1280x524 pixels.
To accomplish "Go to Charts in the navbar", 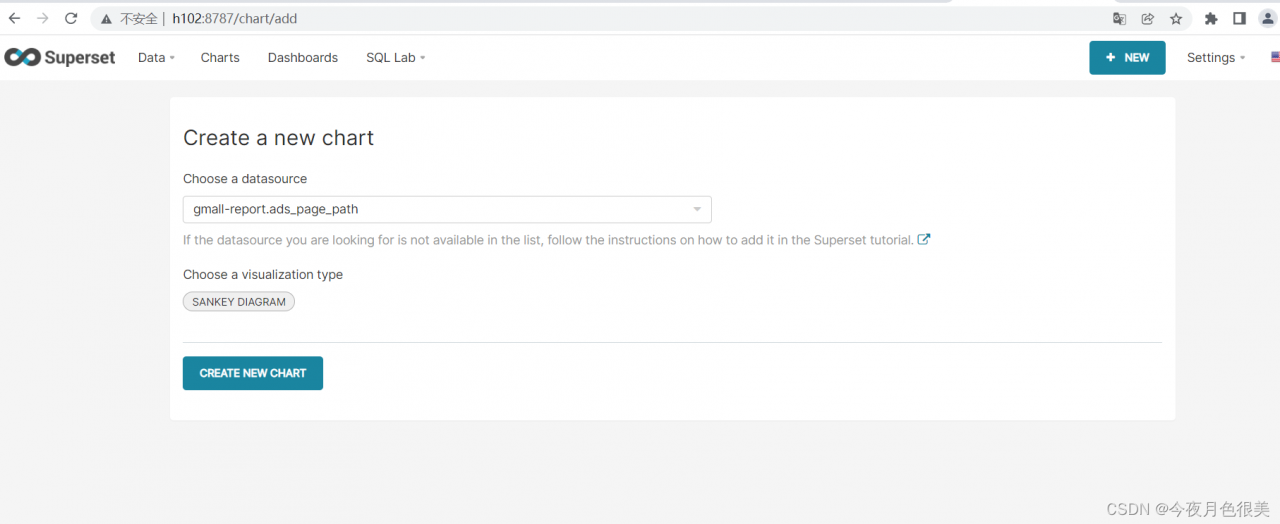I will point(220,57).
